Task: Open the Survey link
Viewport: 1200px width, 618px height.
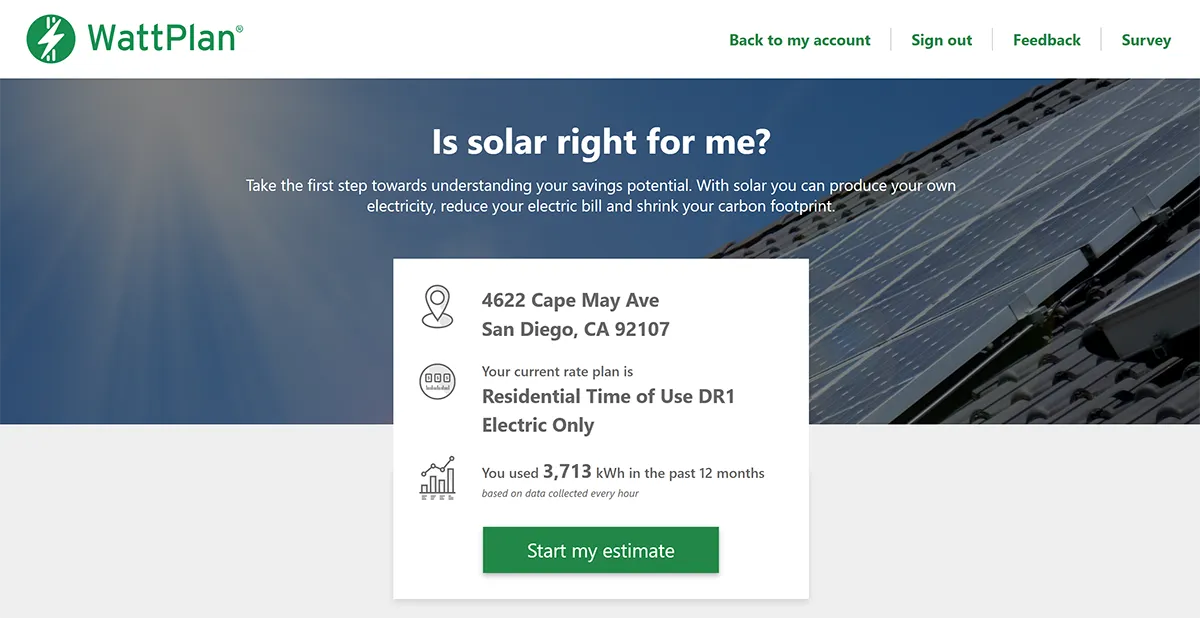Action: [1145, 40]
